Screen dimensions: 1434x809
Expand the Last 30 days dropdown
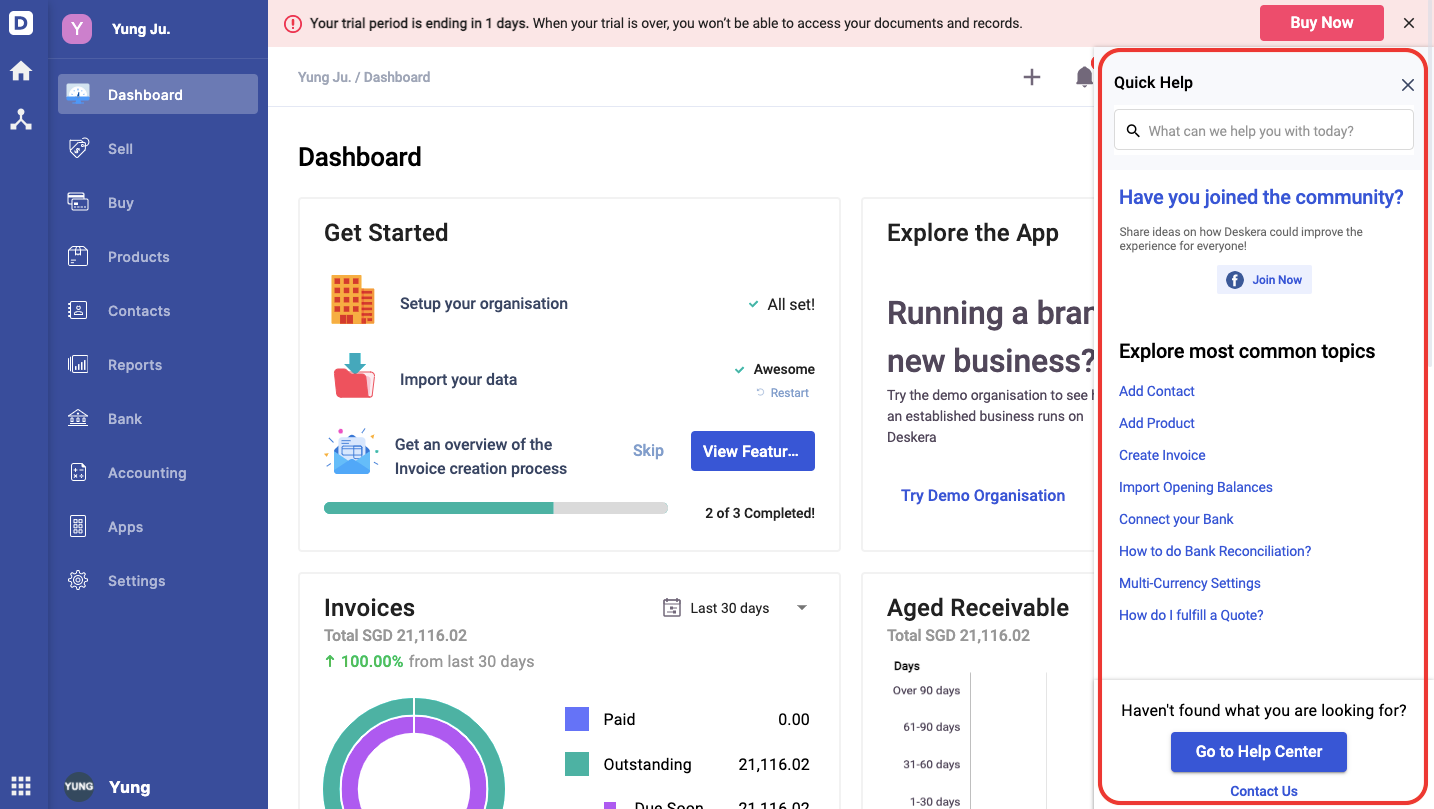[x=736, y=608]
